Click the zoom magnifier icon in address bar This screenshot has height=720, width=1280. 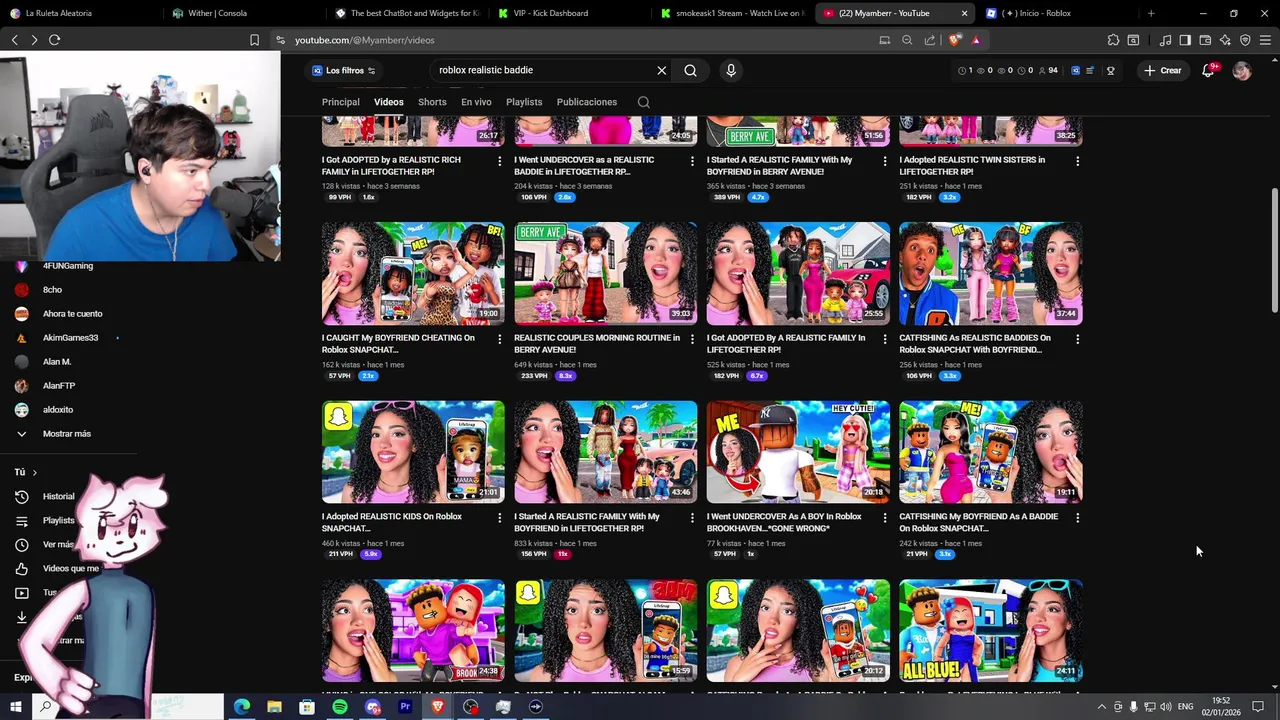(x=907, y=40)
